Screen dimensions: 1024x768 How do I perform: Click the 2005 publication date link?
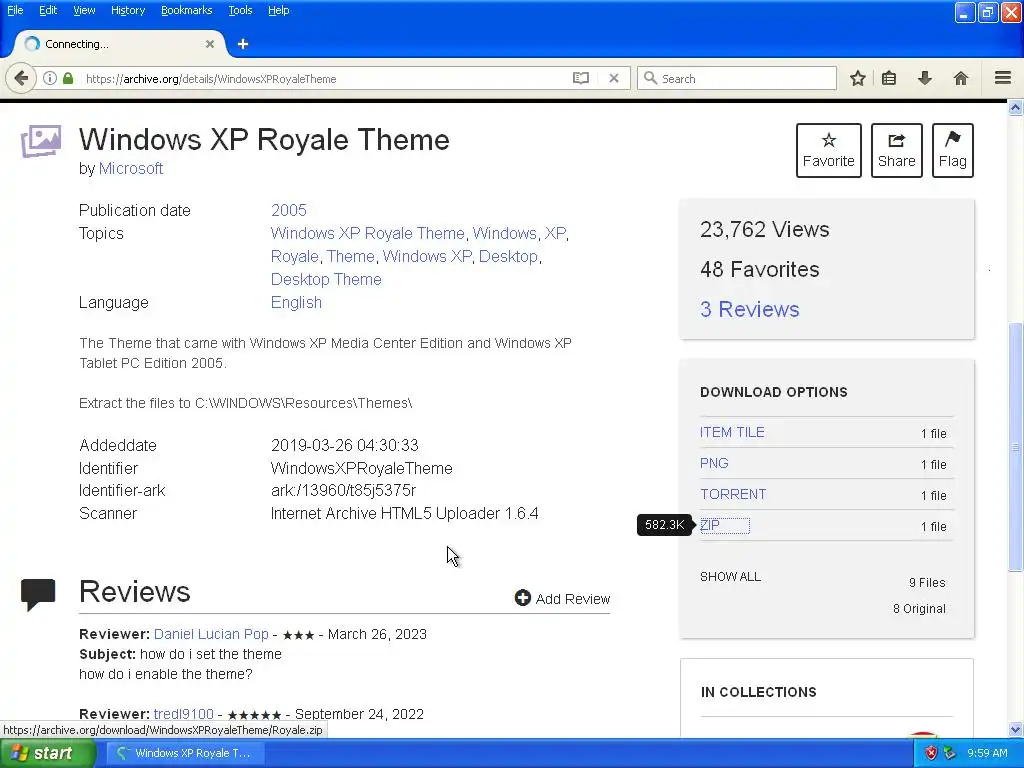289,210
